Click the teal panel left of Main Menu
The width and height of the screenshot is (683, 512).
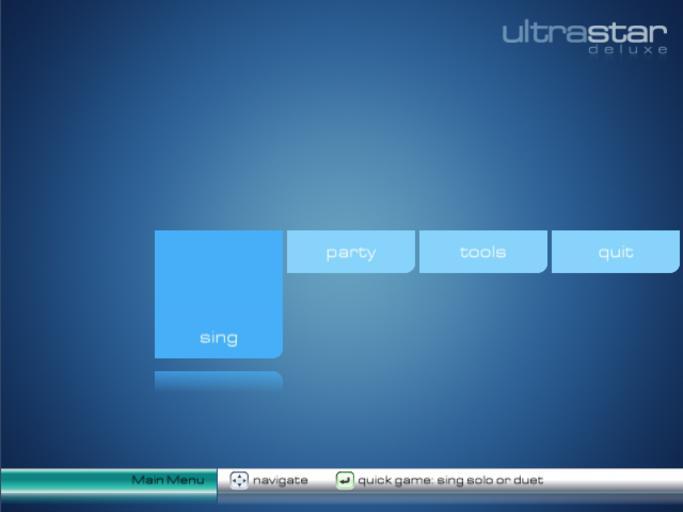point(60,481)
